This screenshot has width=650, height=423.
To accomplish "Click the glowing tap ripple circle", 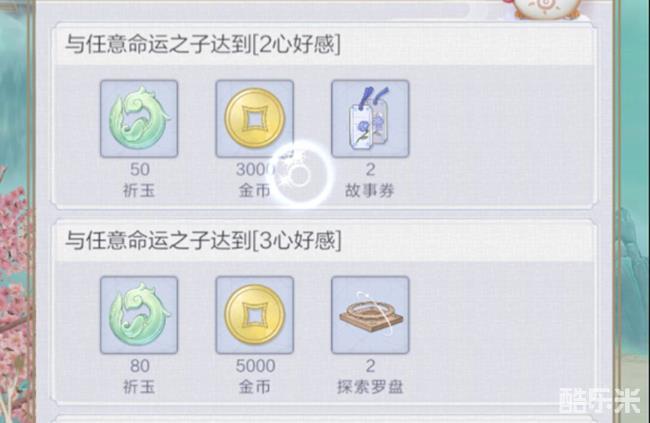I will point(299,175).
